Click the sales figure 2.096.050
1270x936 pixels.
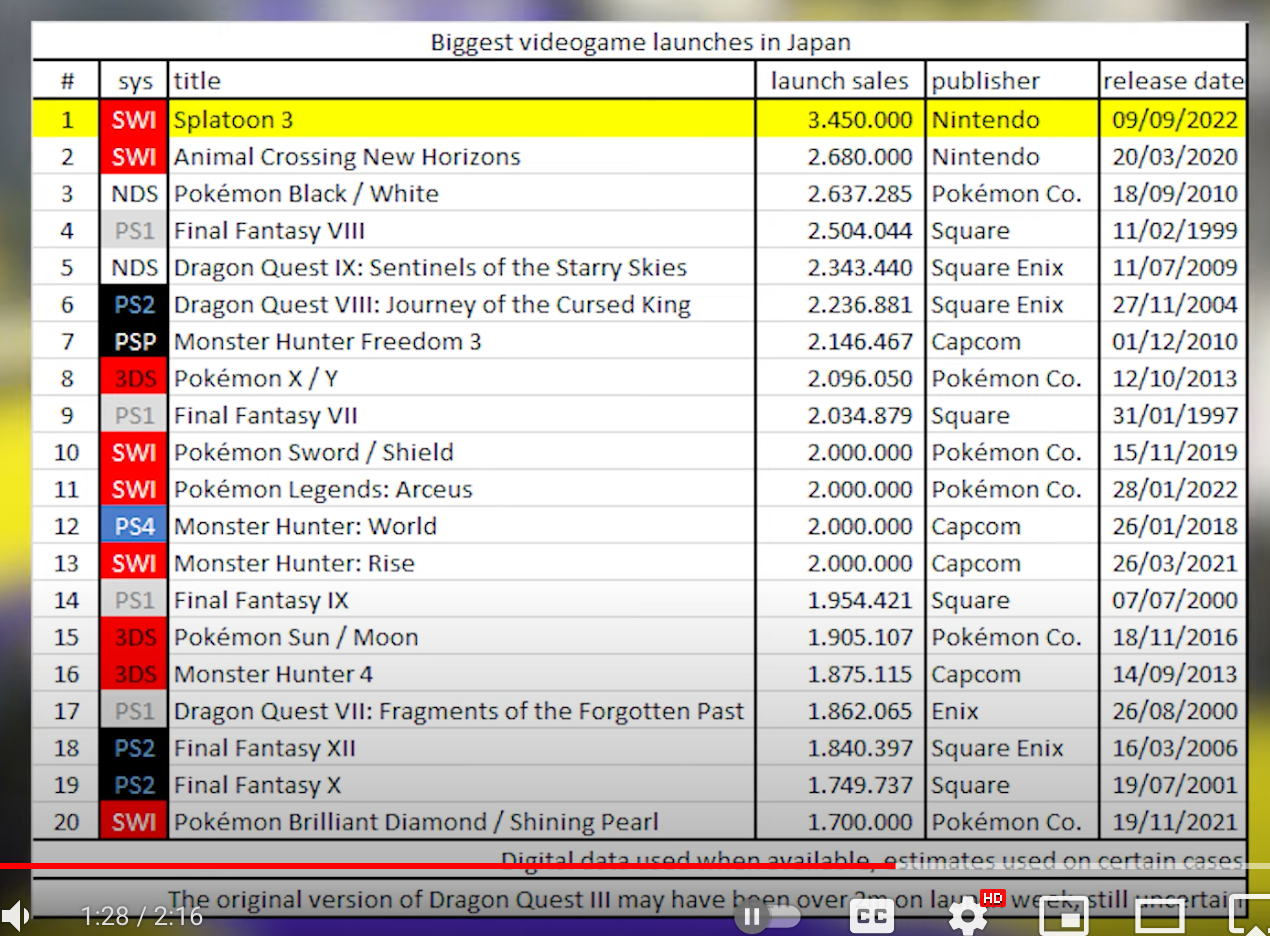click(860, 379)
